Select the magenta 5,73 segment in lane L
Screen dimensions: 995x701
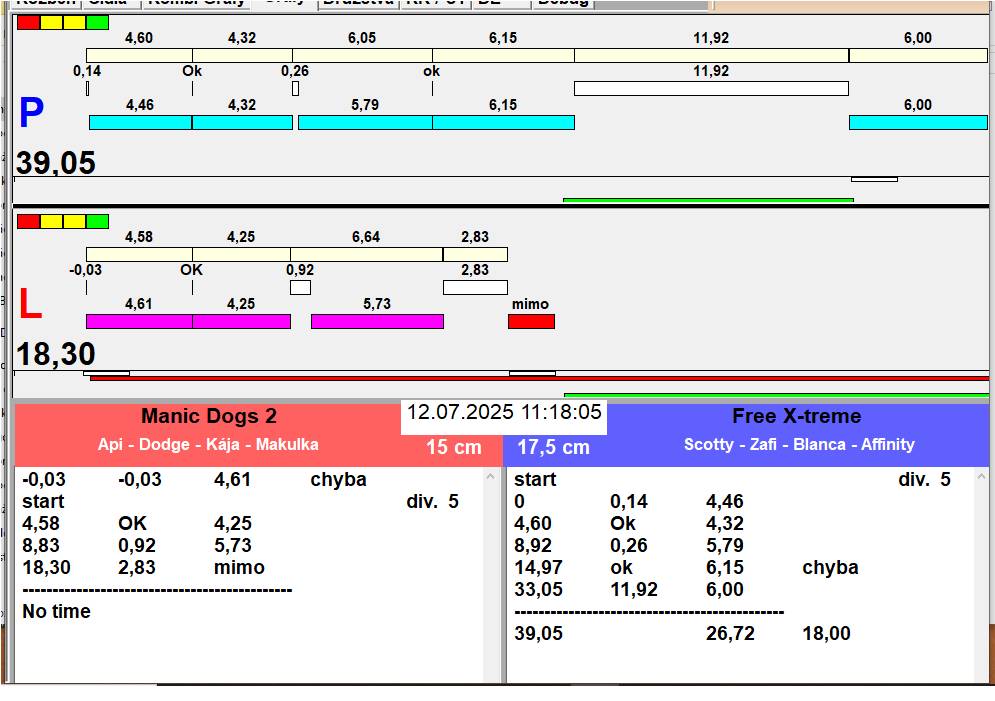click(x=377, y=321)
